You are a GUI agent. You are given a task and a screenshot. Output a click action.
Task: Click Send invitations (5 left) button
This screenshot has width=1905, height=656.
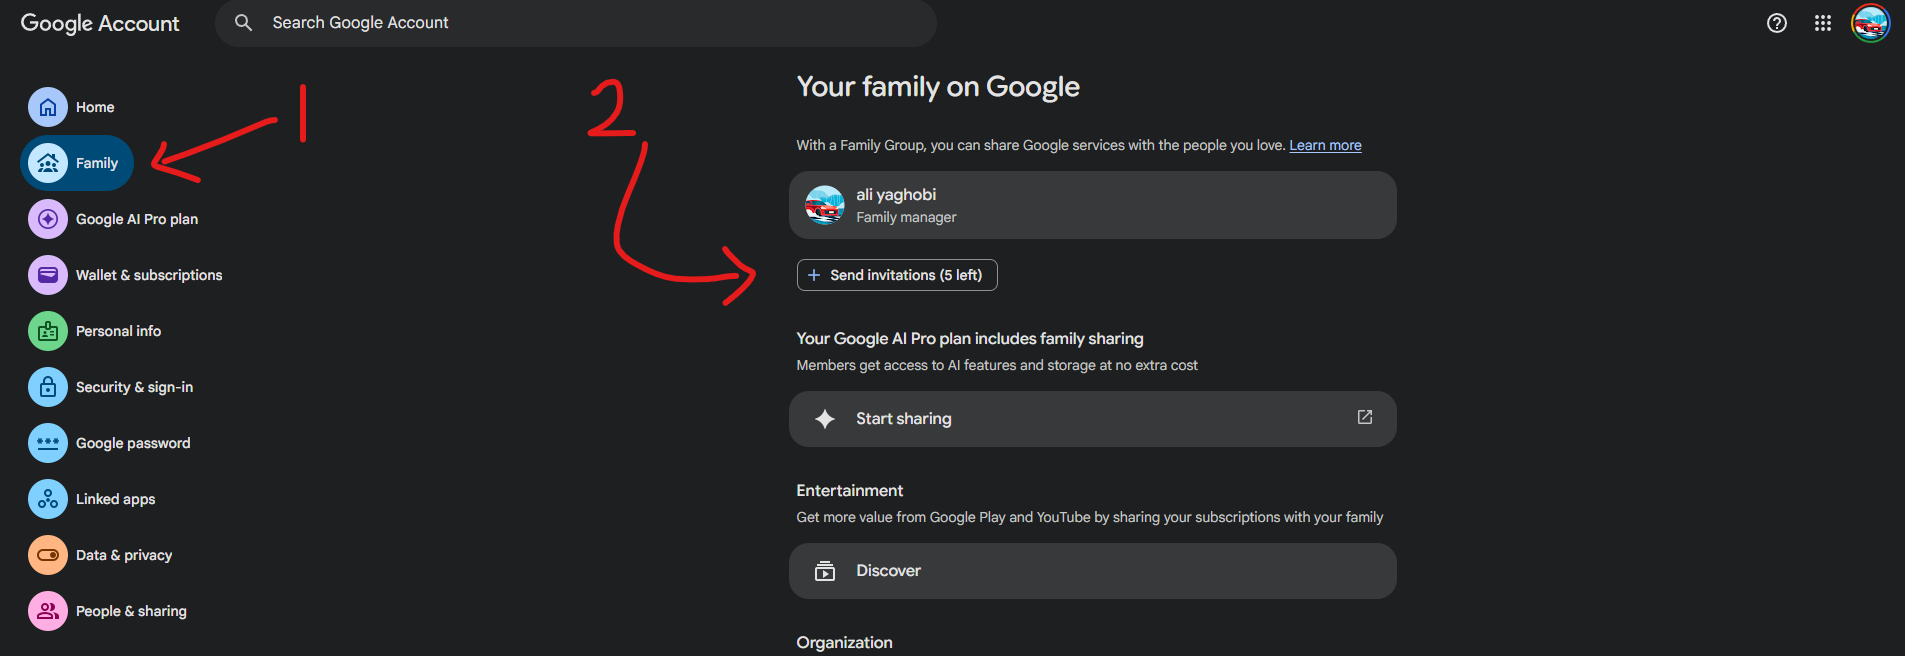tap(897, 275)
